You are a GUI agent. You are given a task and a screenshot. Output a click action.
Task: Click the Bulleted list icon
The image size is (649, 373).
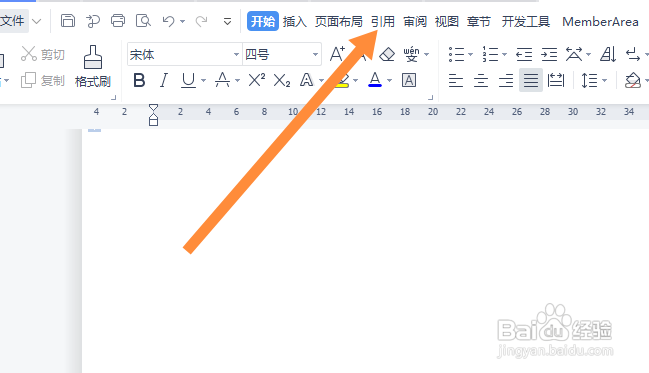[456, 54]
